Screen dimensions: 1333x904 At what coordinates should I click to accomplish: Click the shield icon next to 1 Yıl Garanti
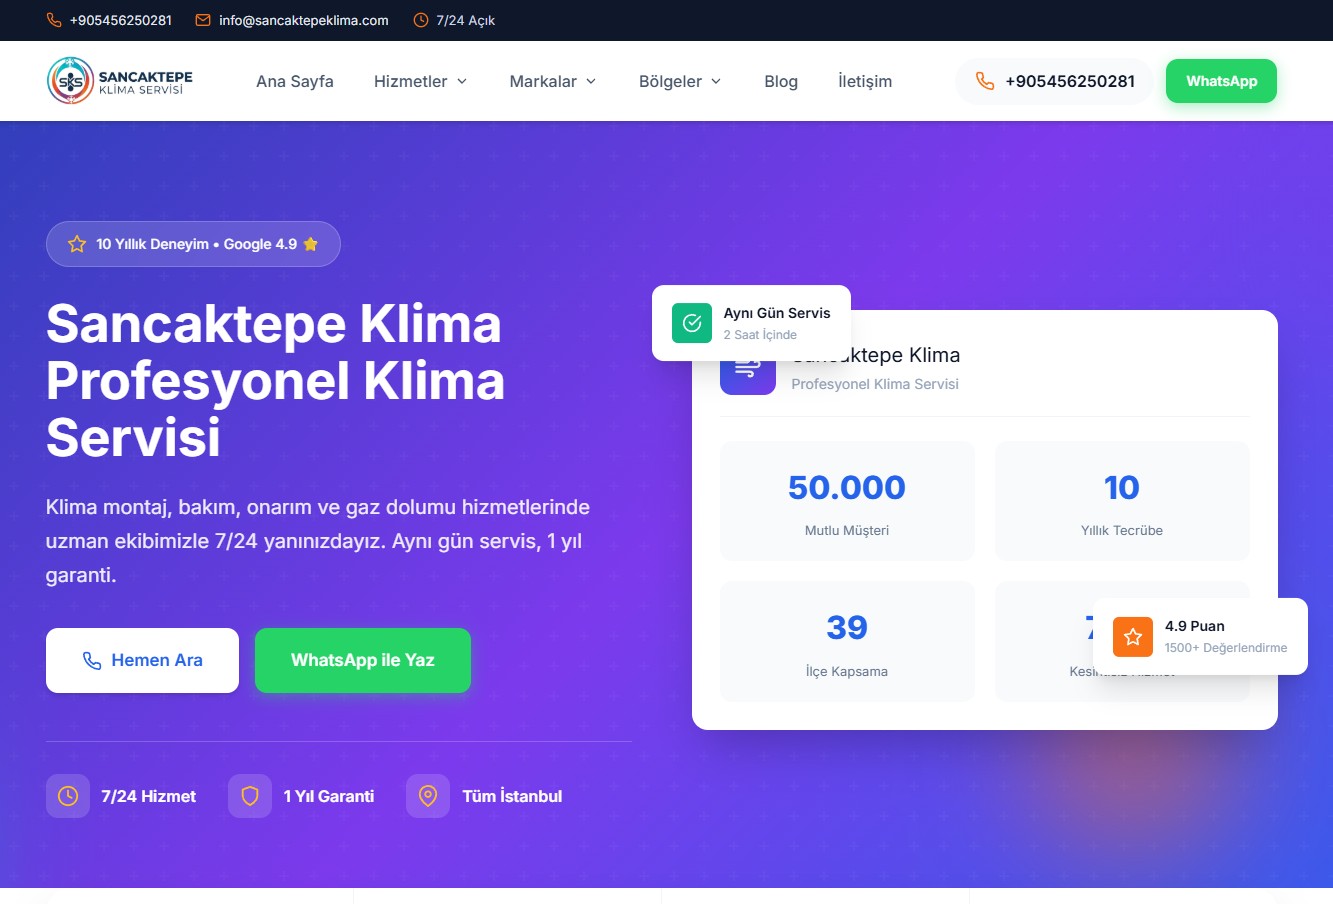tap(249, 796)
